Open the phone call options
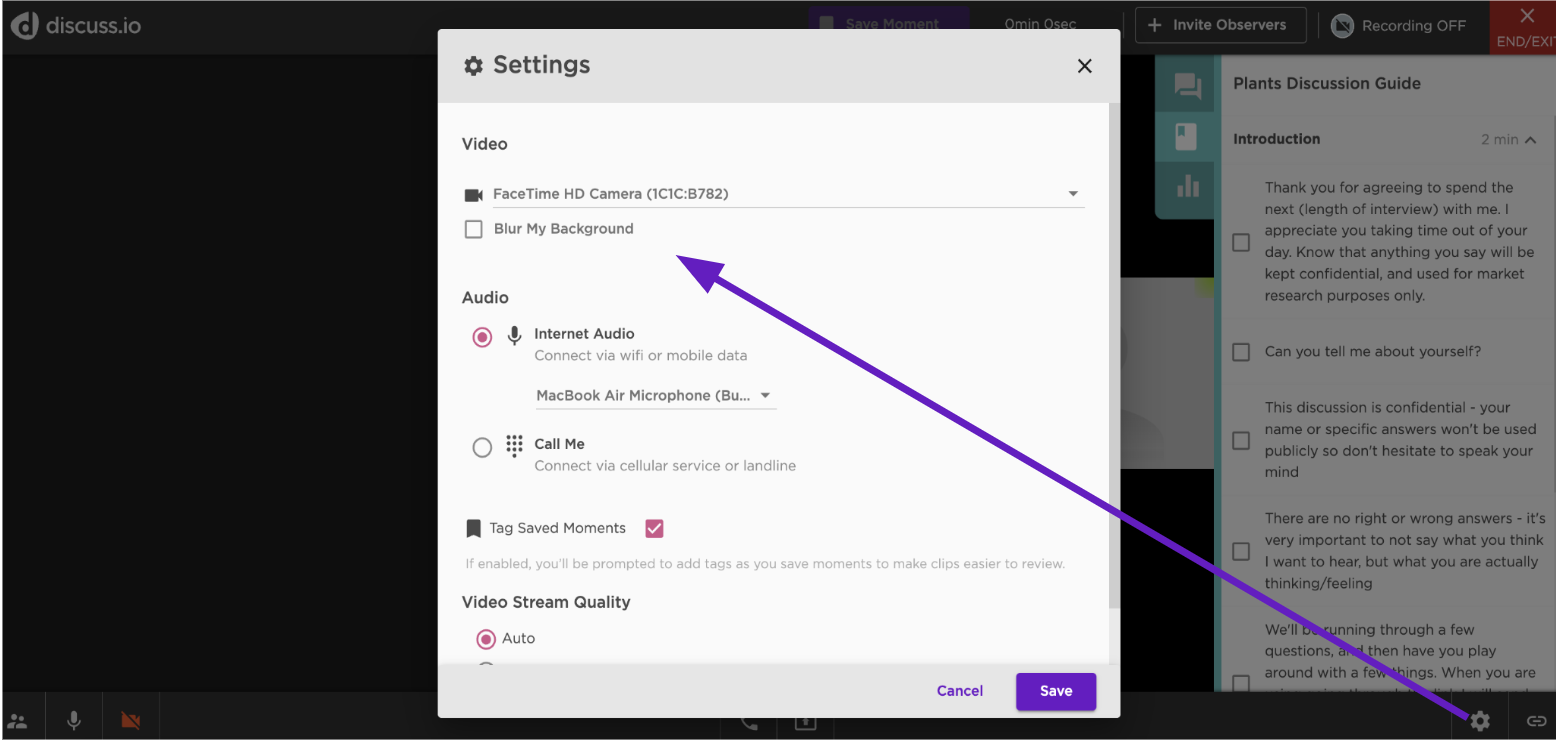 click(x=748, y=722)
